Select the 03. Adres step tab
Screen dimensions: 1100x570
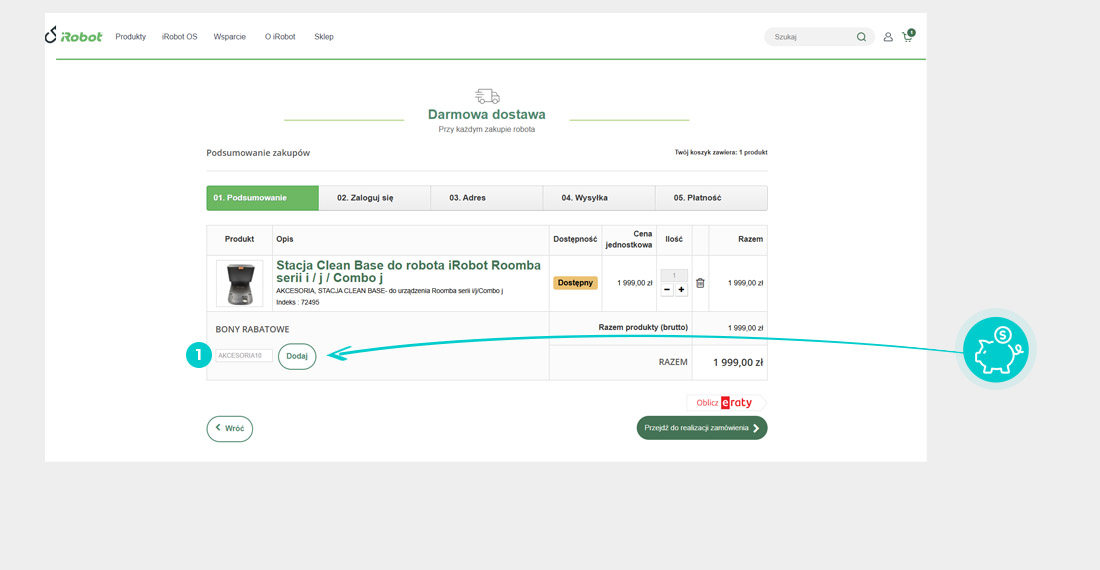[x=487, y=198]
